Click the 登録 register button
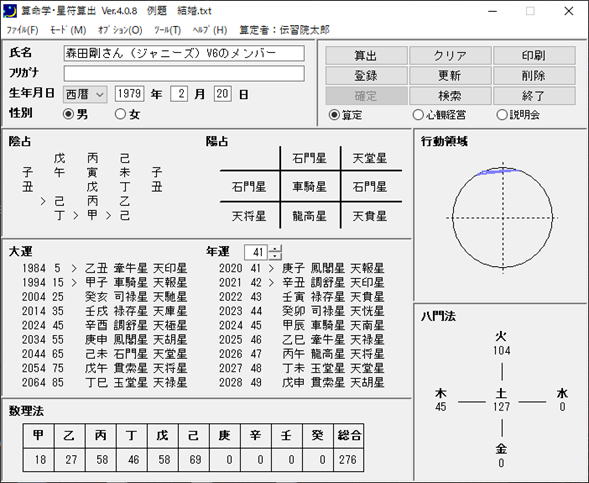The width and height of the screenshot is (589, 483). click(x=366, y=75)
